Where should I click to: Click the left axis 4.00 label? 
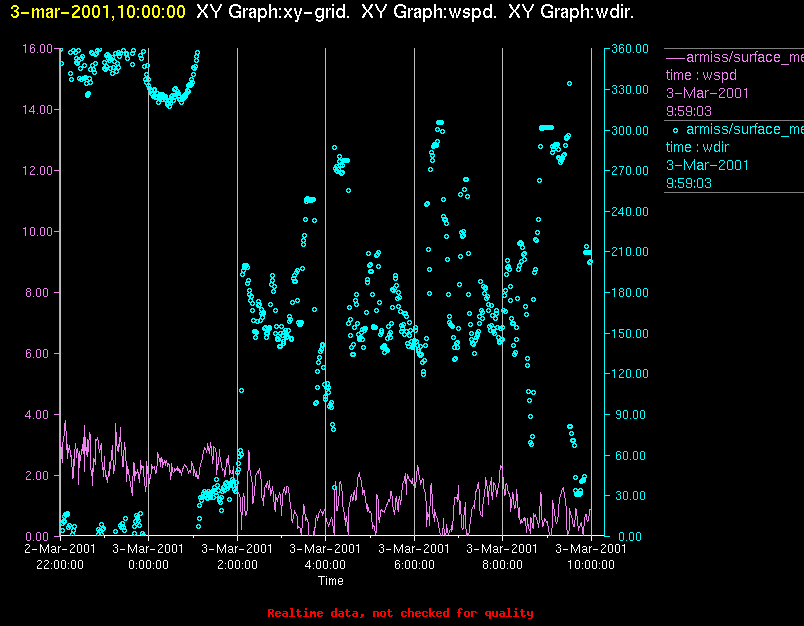39,415
